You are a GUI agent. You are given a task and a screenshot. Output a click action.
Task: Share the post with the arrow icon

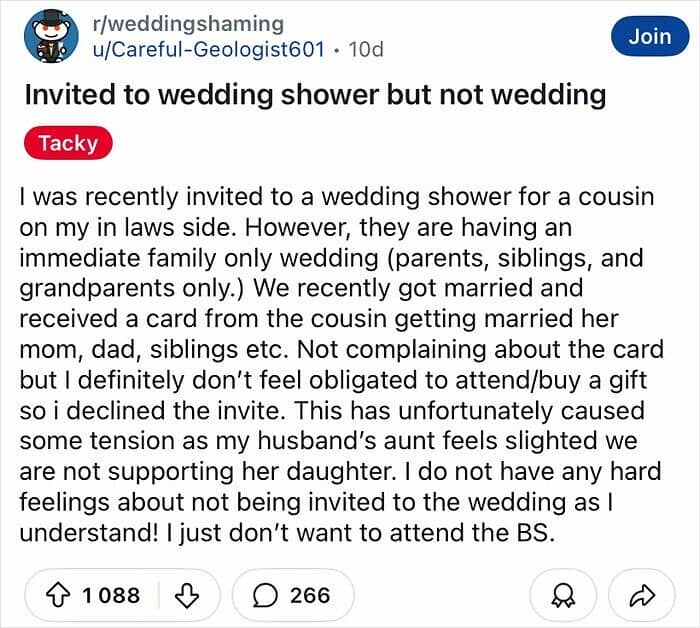[640, 597]
